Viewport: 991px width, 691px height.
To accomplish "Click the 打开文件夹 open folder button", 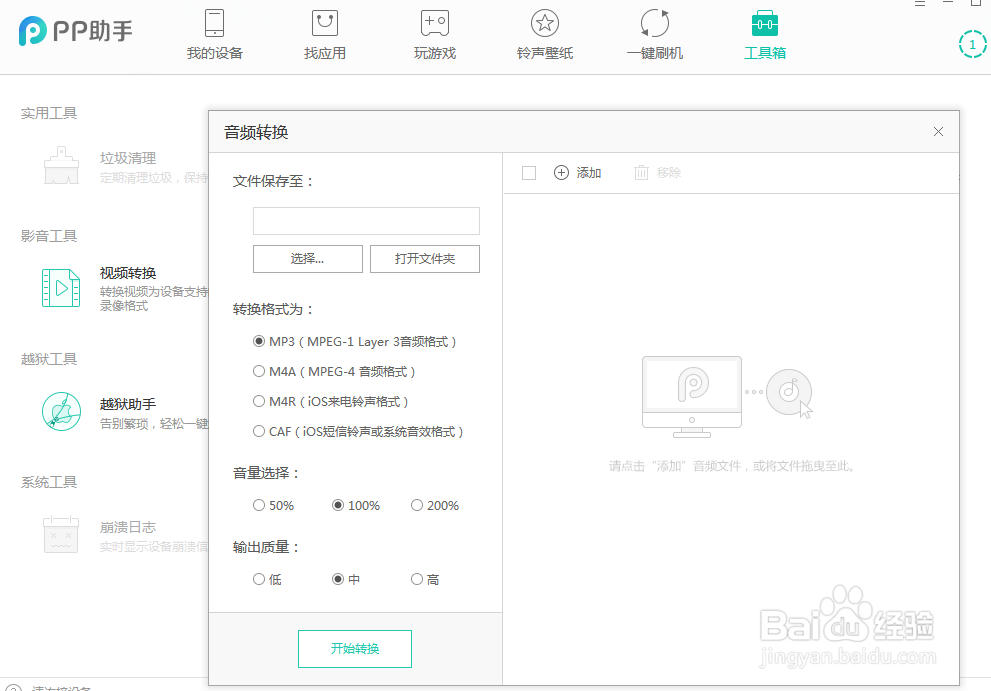I will 424,258.
